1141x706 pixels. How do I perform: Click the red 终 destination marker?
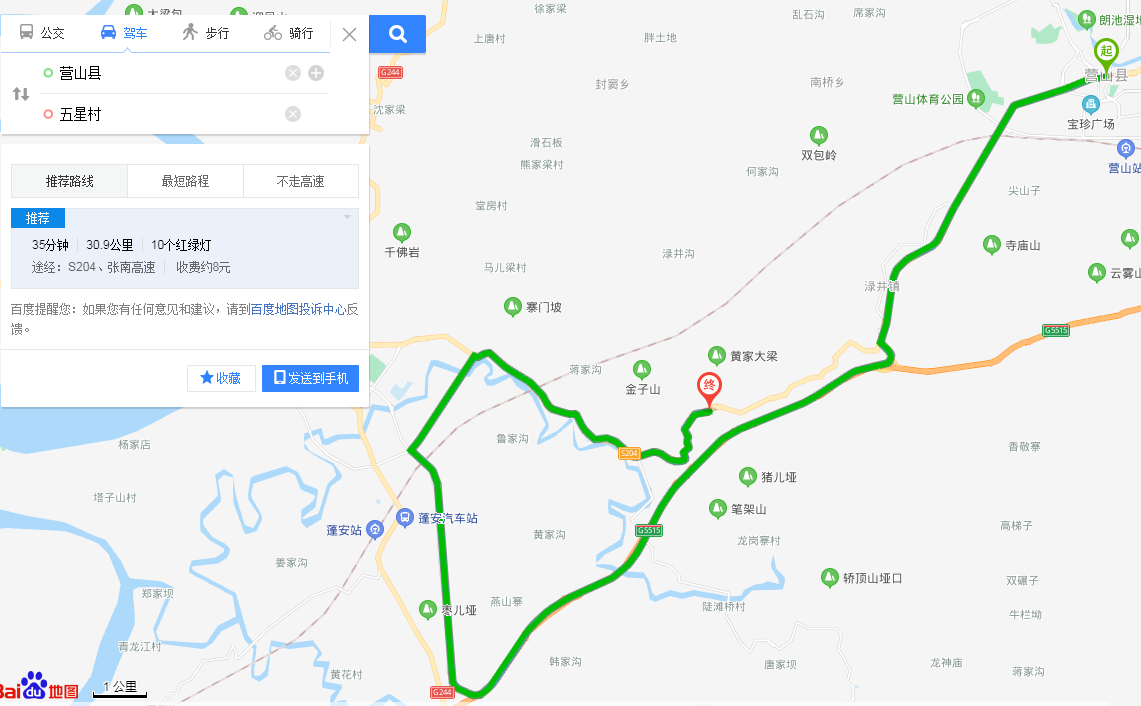coord(709,389)
